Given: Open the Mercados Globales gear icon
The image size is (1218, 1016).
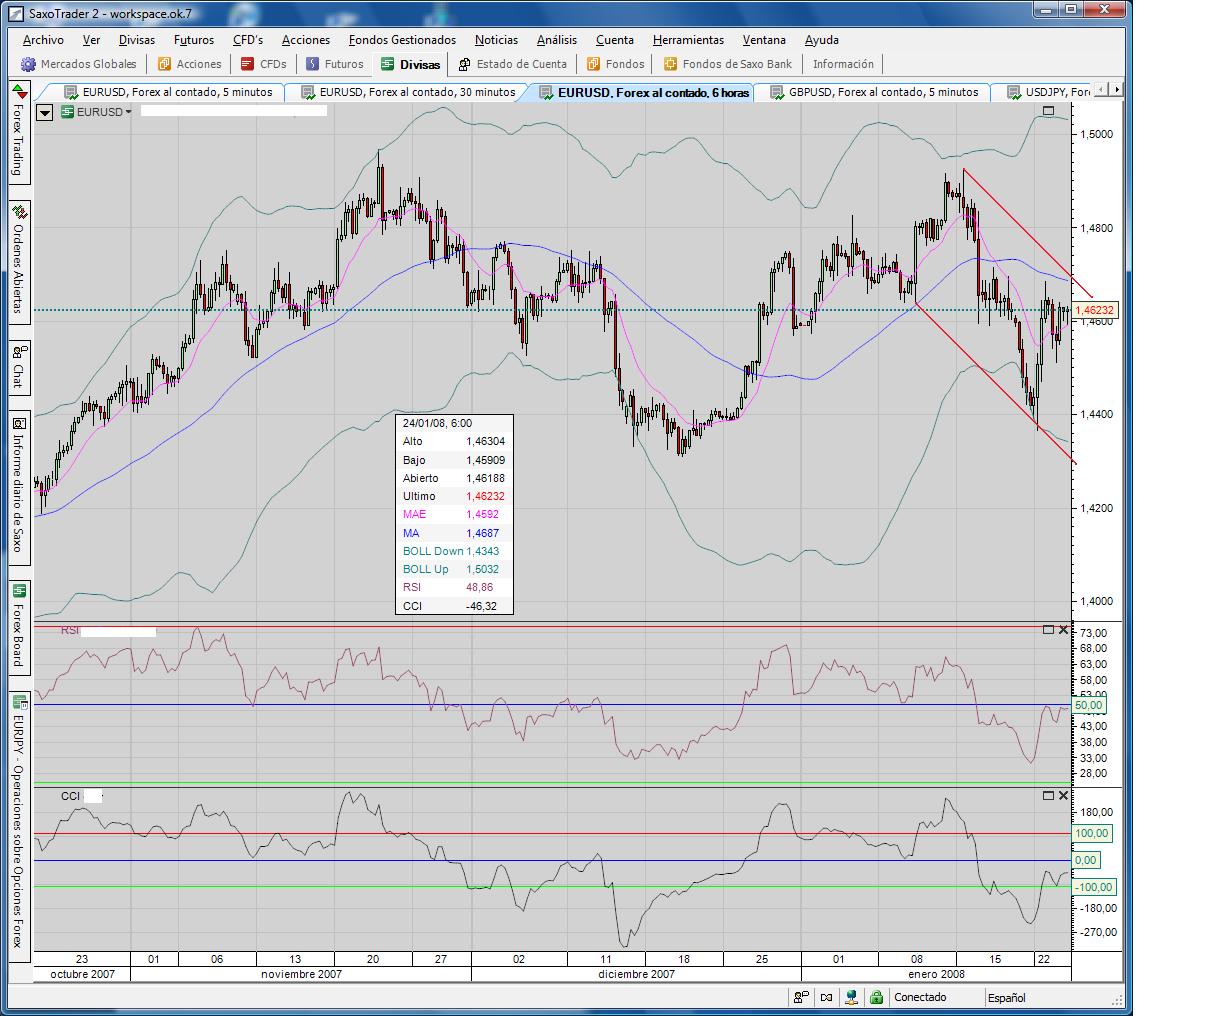Looking at the screenshot, I should [28, 64].
